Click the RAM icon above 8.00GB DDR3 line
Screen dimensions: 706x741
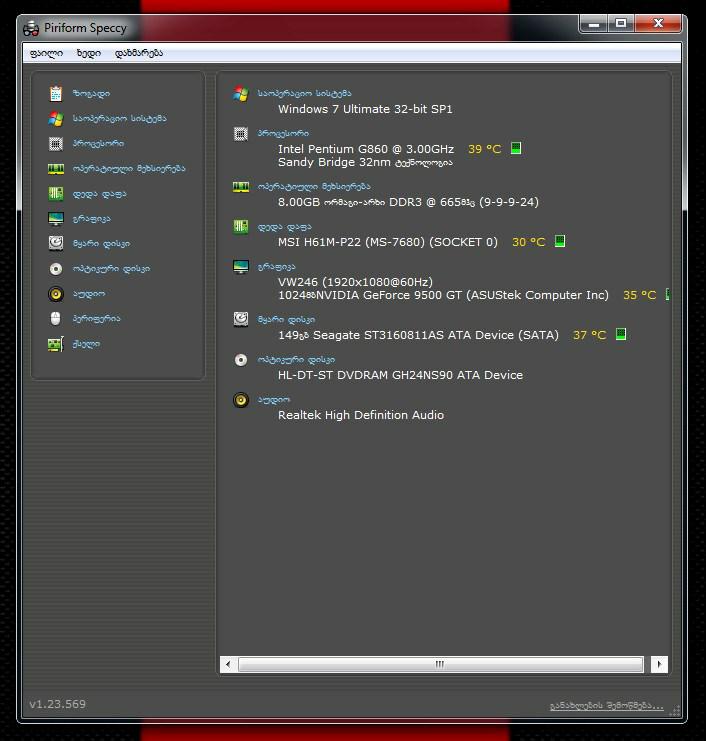[x=241, y=187]
